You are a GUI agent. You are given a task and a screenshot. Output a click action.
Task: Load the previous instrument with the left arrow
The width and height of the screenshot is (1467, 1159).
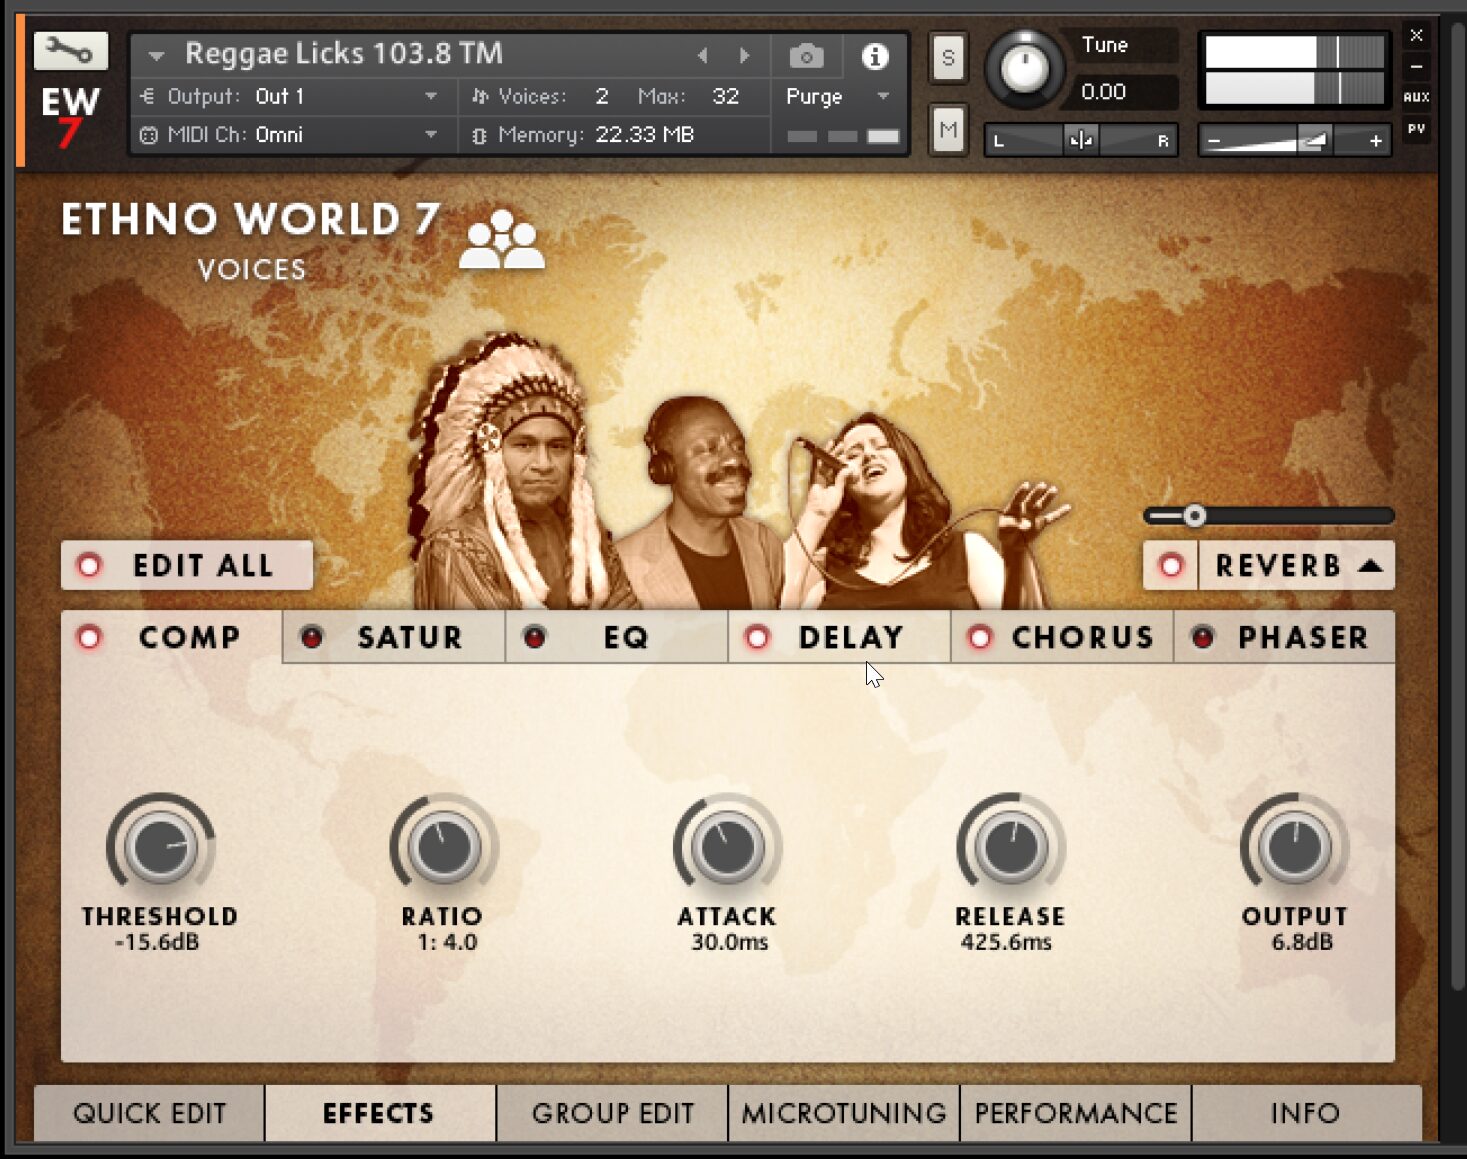click(703, 56)
